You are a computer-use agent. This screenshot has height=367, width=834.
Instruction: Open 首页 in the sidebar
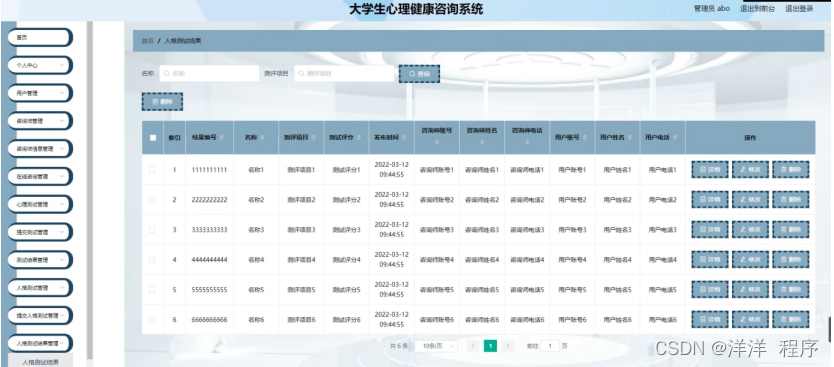[39, 38]
